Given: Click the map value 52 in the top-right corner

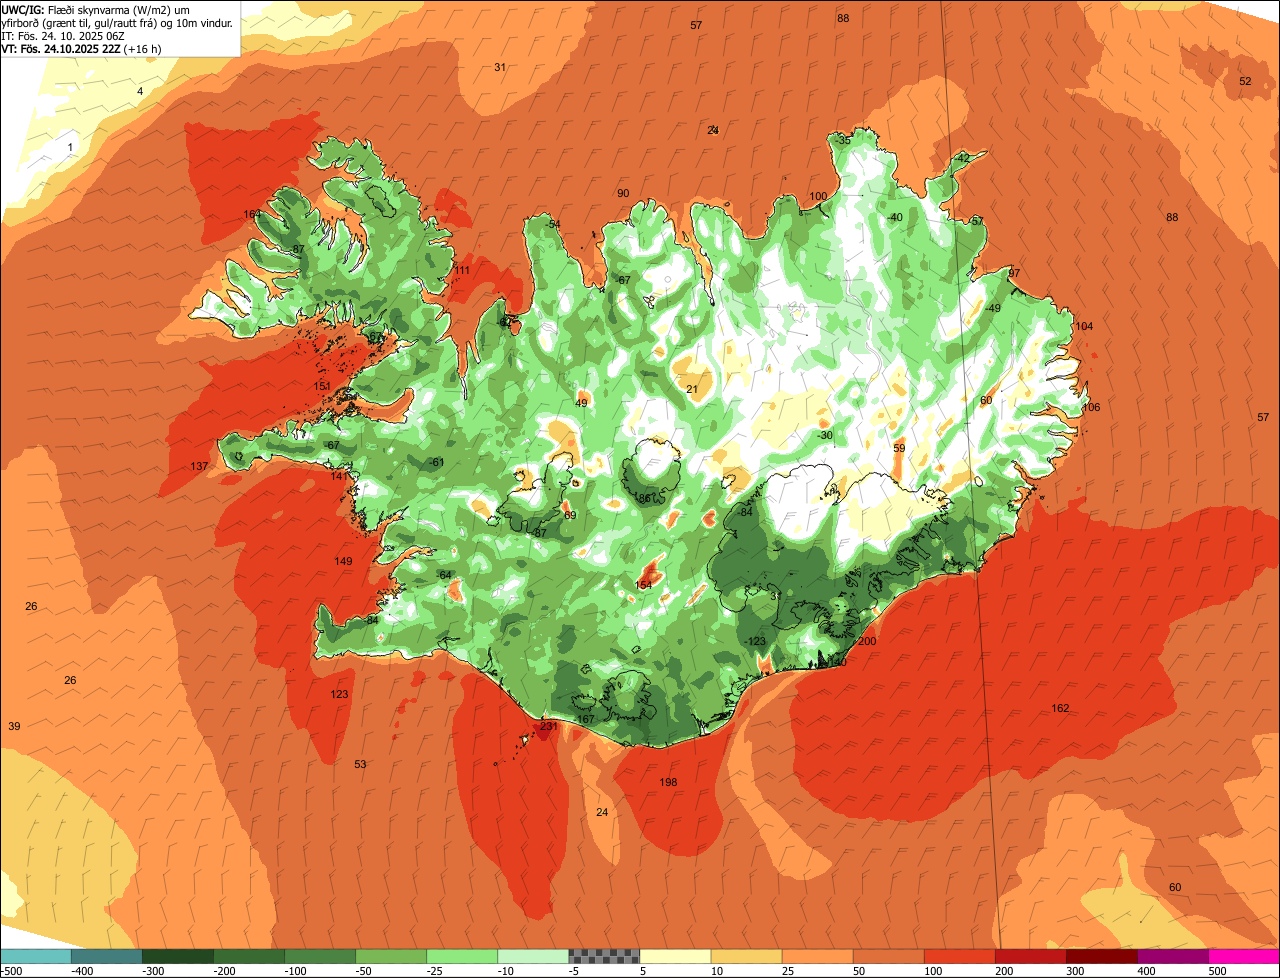Looking at the screenshot, I should [1245, 82].
